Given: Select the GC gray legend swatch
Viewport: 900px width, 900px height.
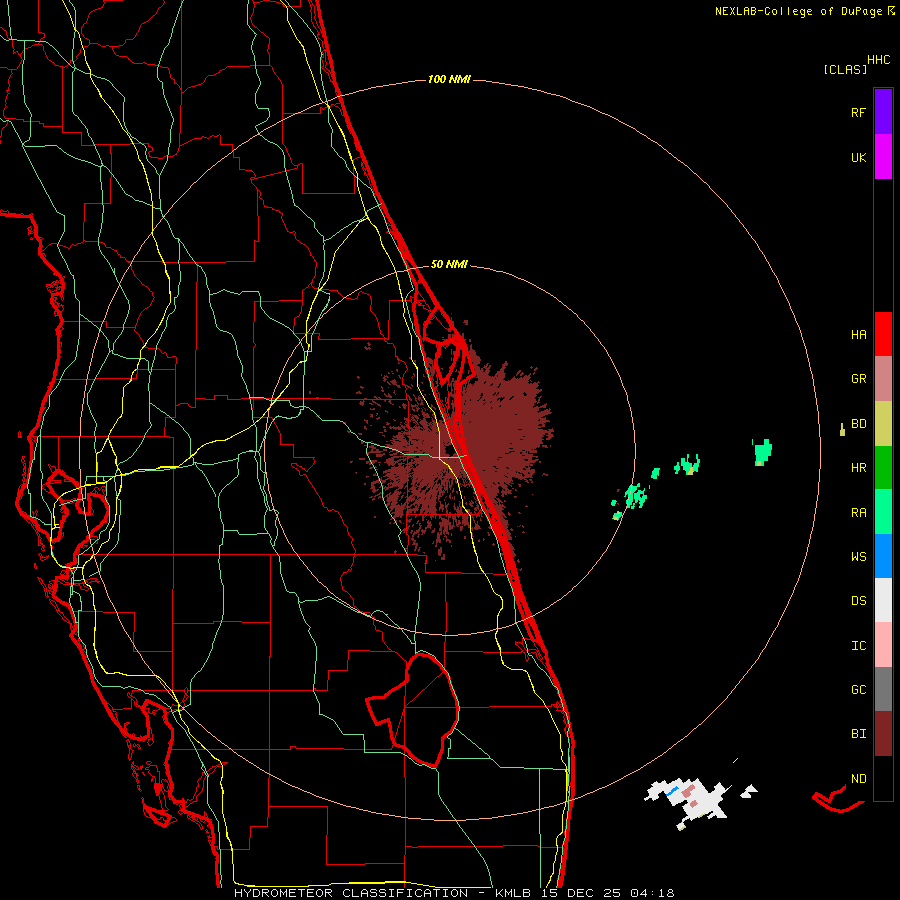Looking at the screenshot, I should click(x=883, y=689).
